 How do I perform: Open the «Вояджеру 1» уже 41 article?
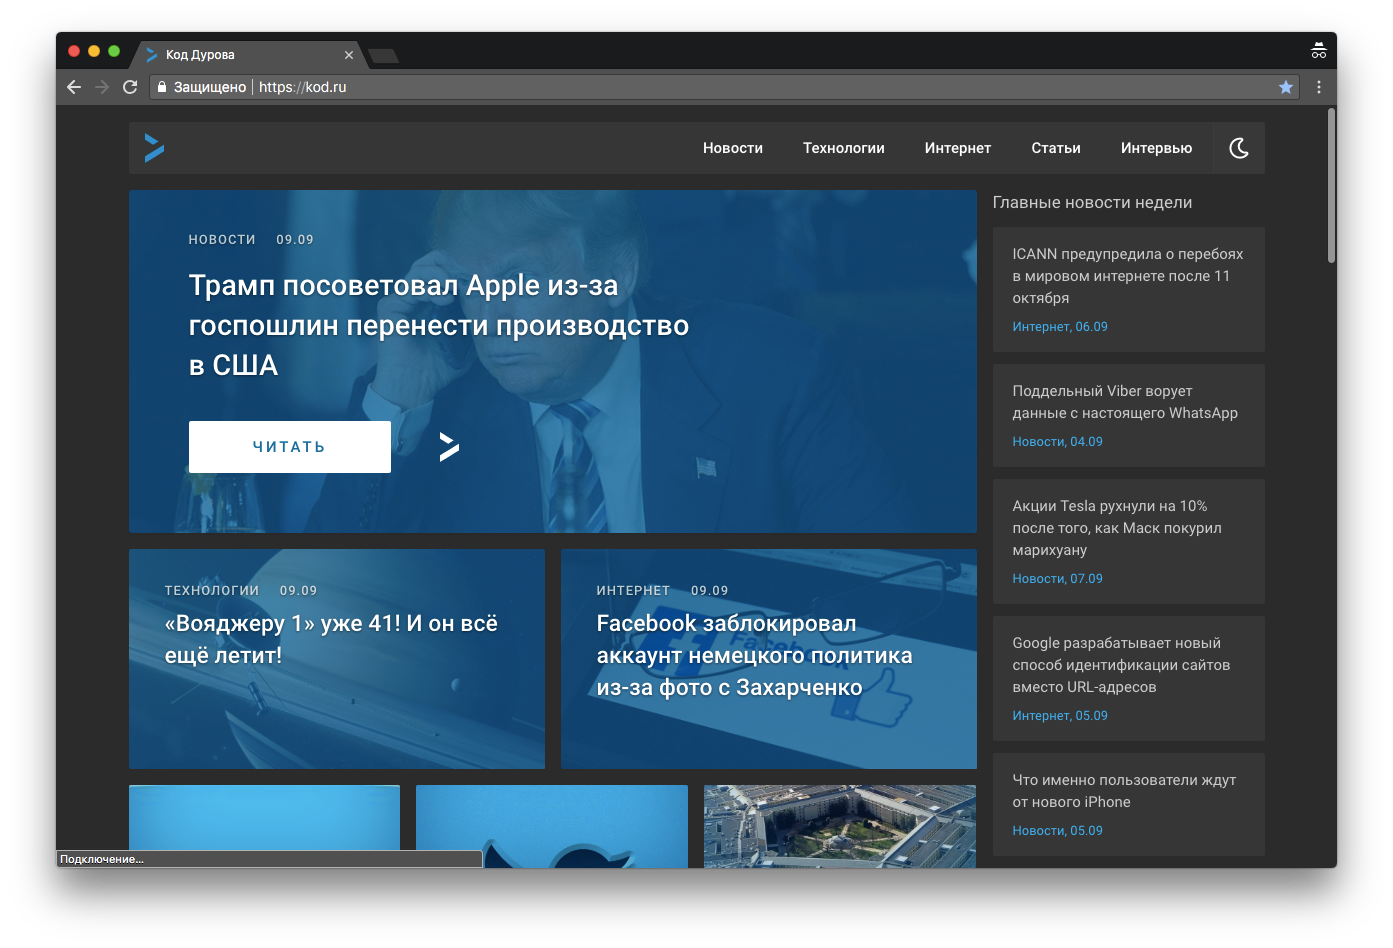(331, 639)
